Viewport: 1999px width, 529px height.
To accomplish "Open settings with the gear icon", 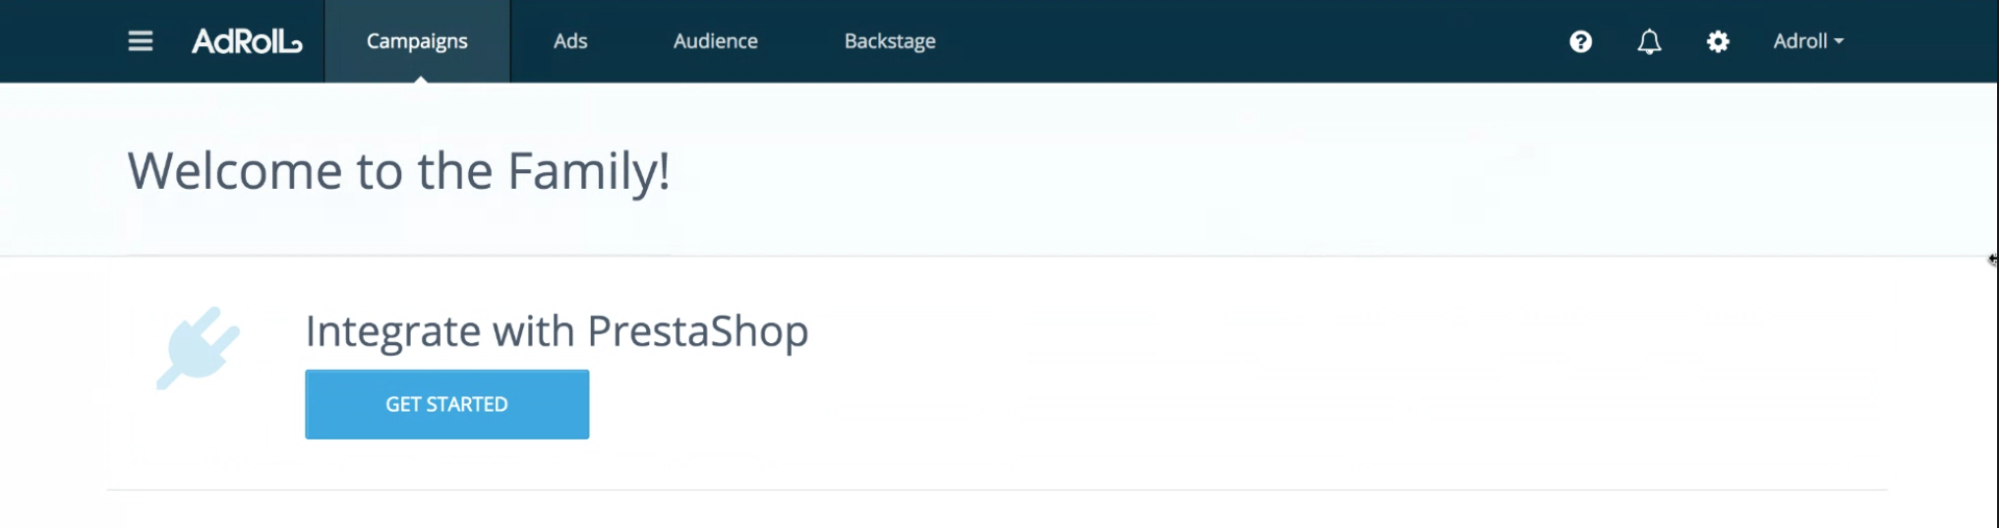I will (1718, 41).
